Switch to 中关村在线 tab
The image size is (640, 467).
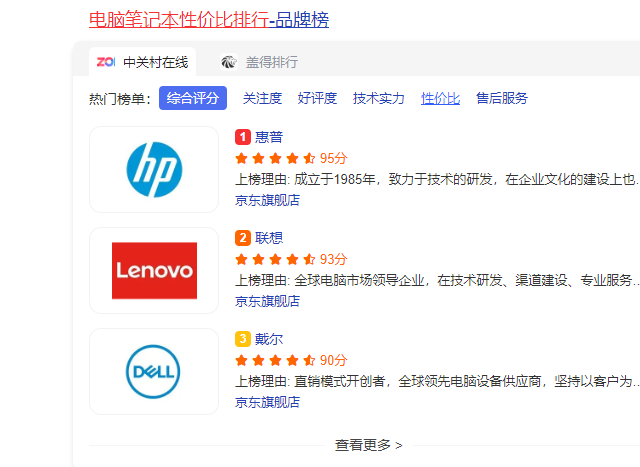point(155,62)
